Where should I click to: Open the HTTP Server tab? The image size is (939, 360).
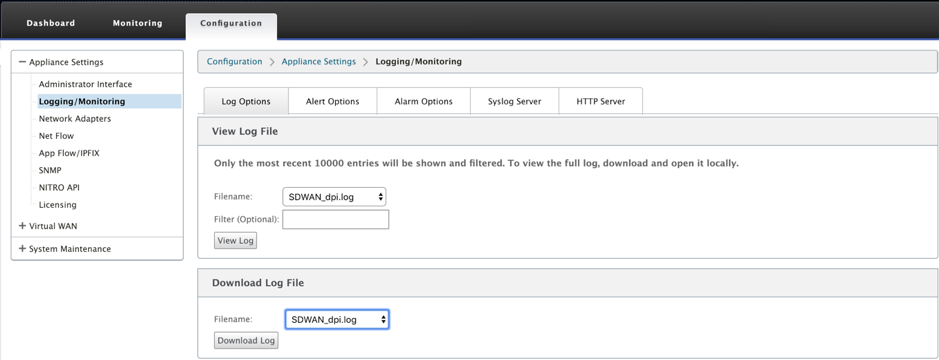pyautogui.click(x=601, y=101)
